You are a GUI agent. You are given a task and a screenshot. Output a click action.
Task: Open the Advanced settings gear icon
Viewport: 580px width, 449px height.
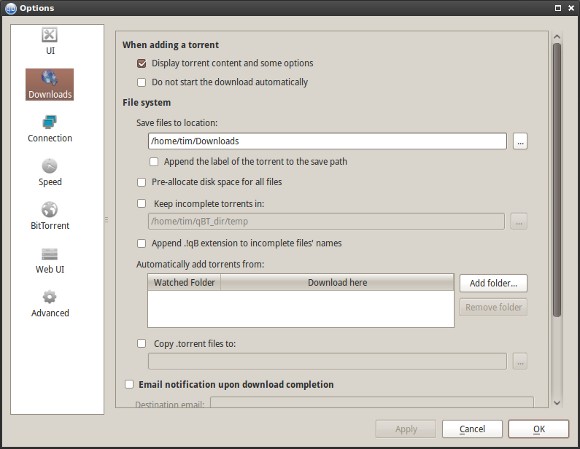click(x=50, y=297)
